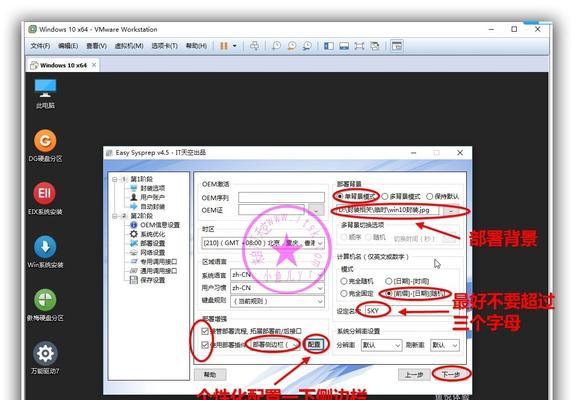Open 自动封装 in the stage tree
The width and height of the screenshot is (574, 400).
coord(152,206)
